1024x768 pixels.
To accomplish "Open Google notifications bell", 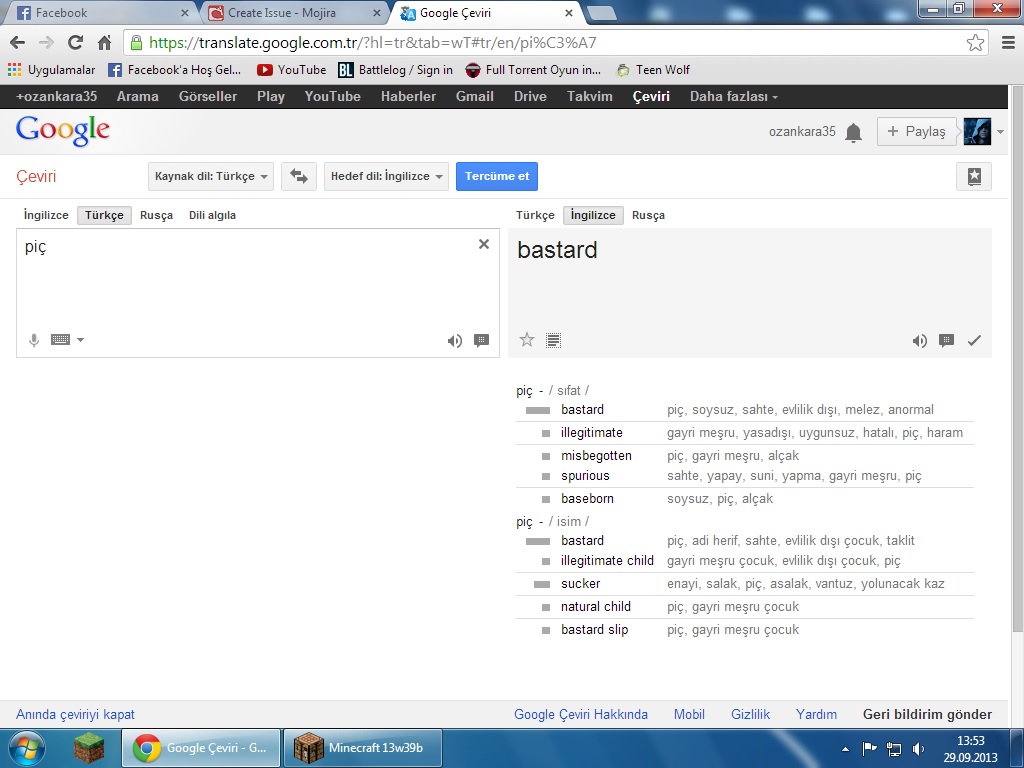I will click(x=853, y=133).
